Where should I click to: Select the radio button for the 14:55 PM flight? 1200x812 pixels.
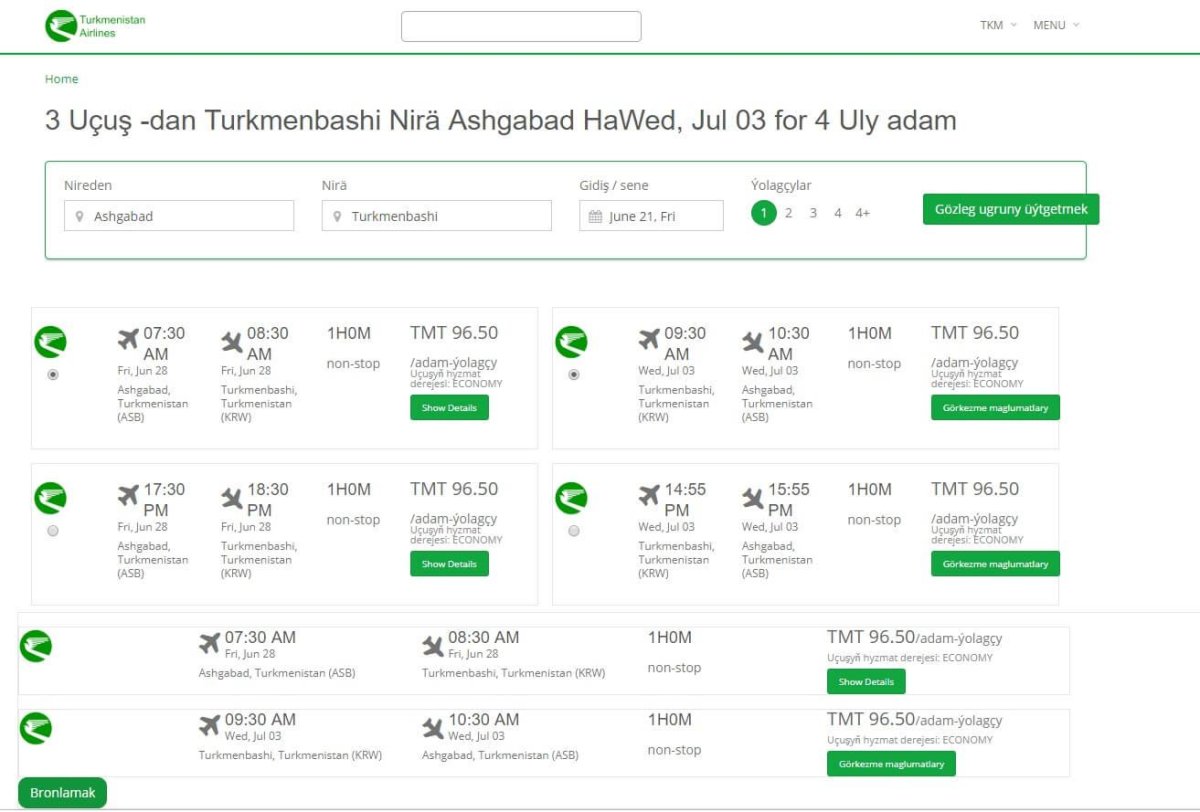coord(573,531)
